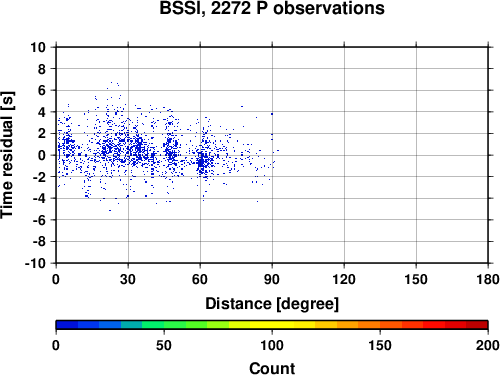The height and width of the screenshot is (375, 500).
Task: Click the isolated point at 90 degrees, 4 seconds
Action: pyautogui.click(x=272, y=114)
